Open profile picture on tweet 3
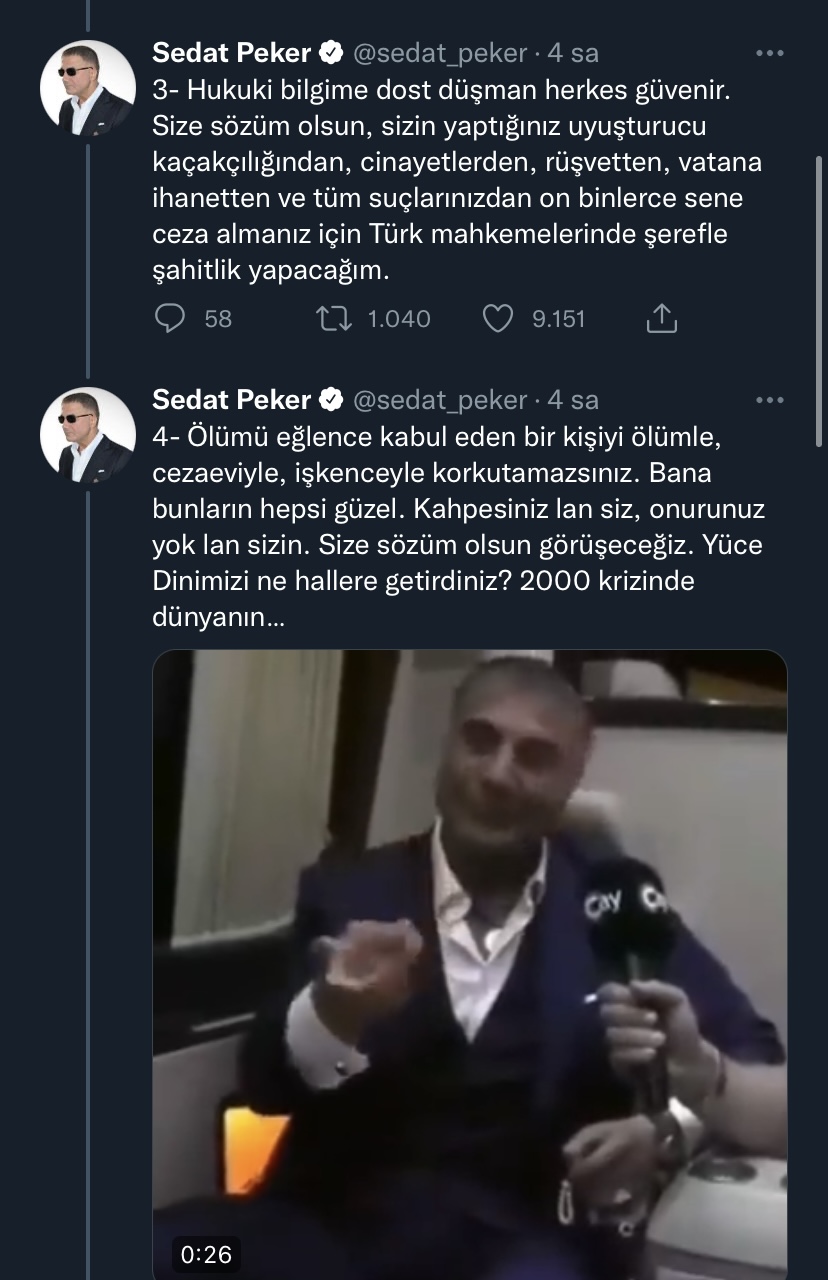The height and width of the screenshot is (1280, 828). 87,88
